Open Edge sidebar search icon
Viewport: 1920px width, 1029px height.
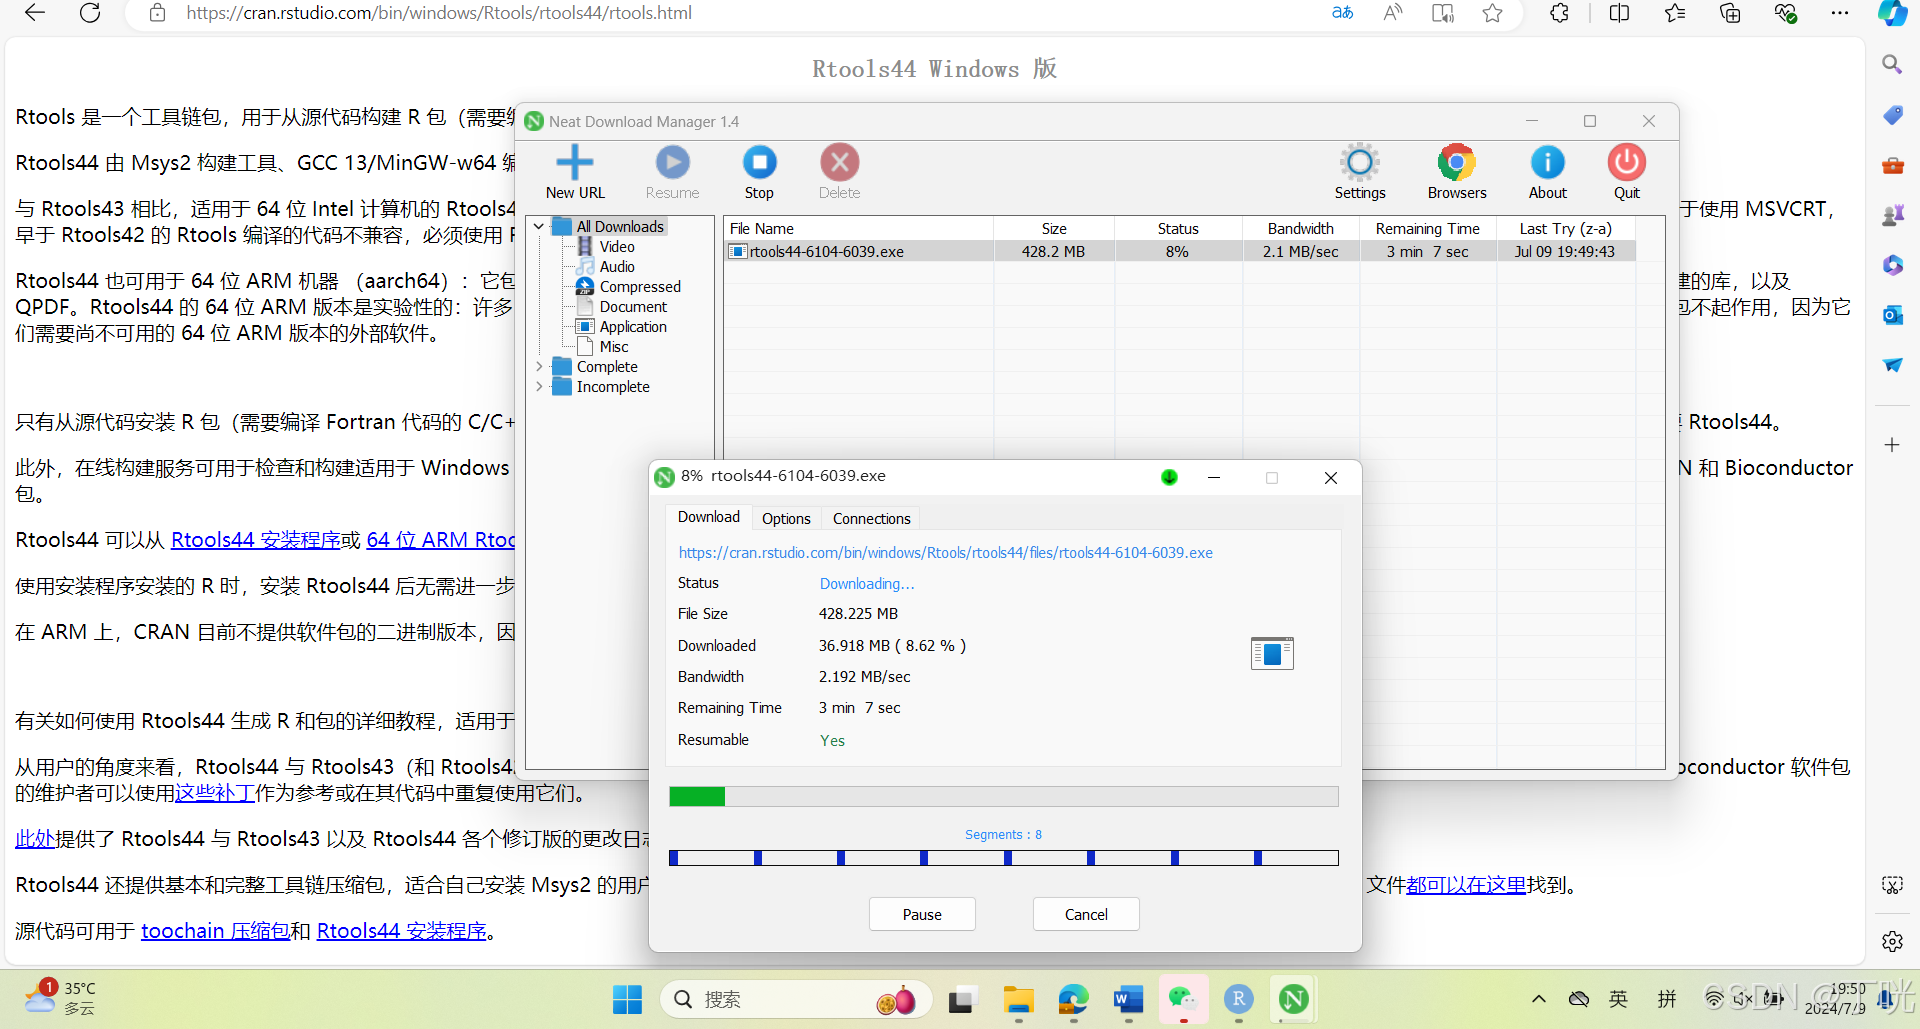(1892, 65)
